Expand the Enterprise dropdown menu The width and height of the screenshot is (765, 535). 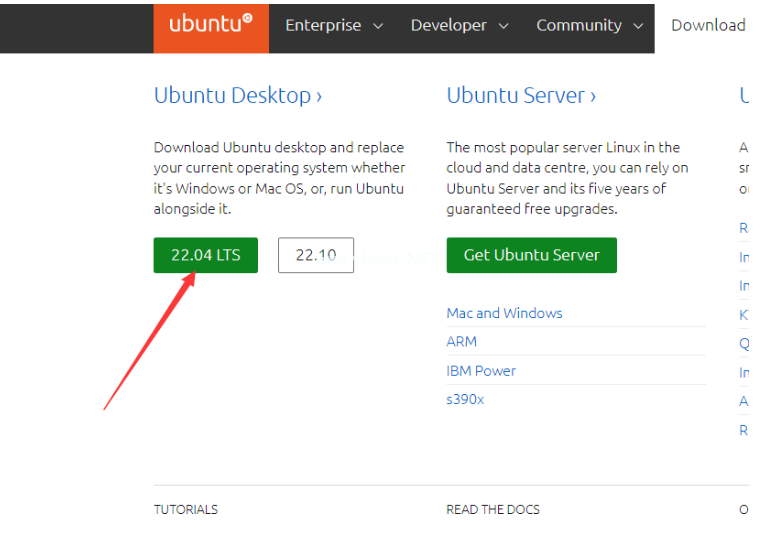click(x=334, y=26)
